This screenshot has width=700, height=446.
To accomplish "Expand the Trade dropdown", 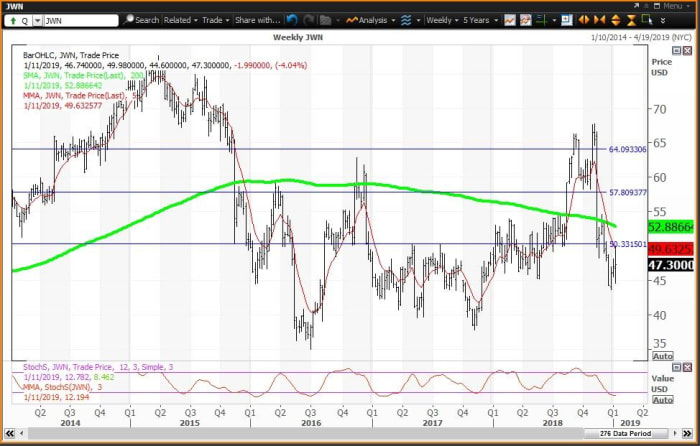I will (214, 19).
